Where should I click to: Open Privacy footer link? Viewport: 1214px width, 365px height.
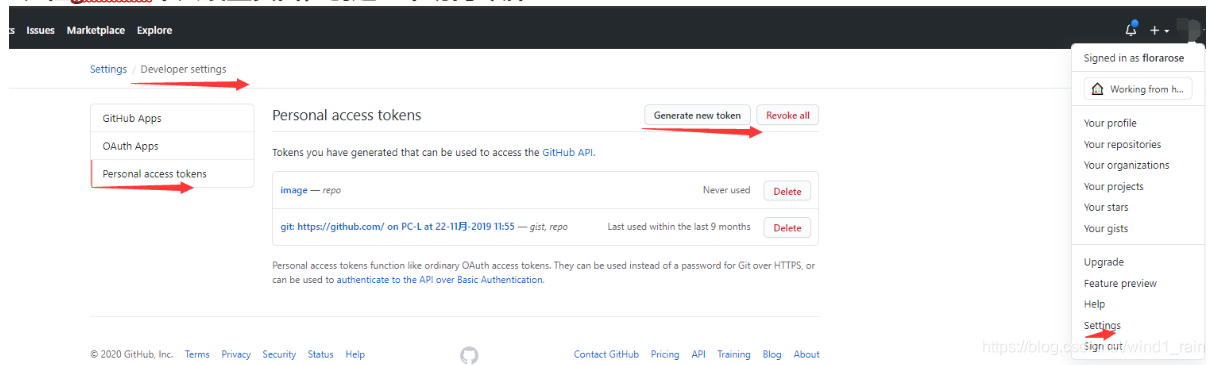236,354
